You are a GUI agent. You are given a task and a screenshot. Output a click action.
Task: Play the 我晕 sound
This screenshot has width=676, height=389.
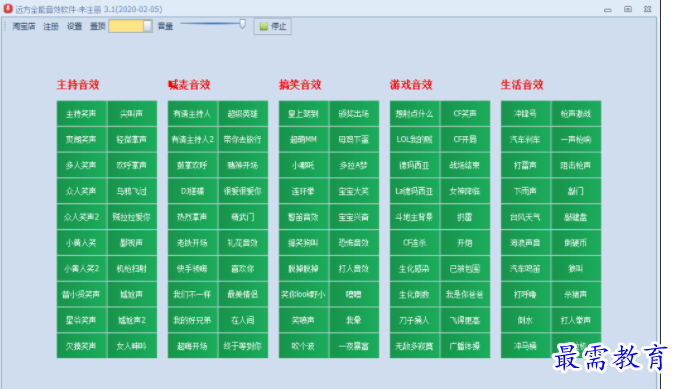[x=354, y=320]
